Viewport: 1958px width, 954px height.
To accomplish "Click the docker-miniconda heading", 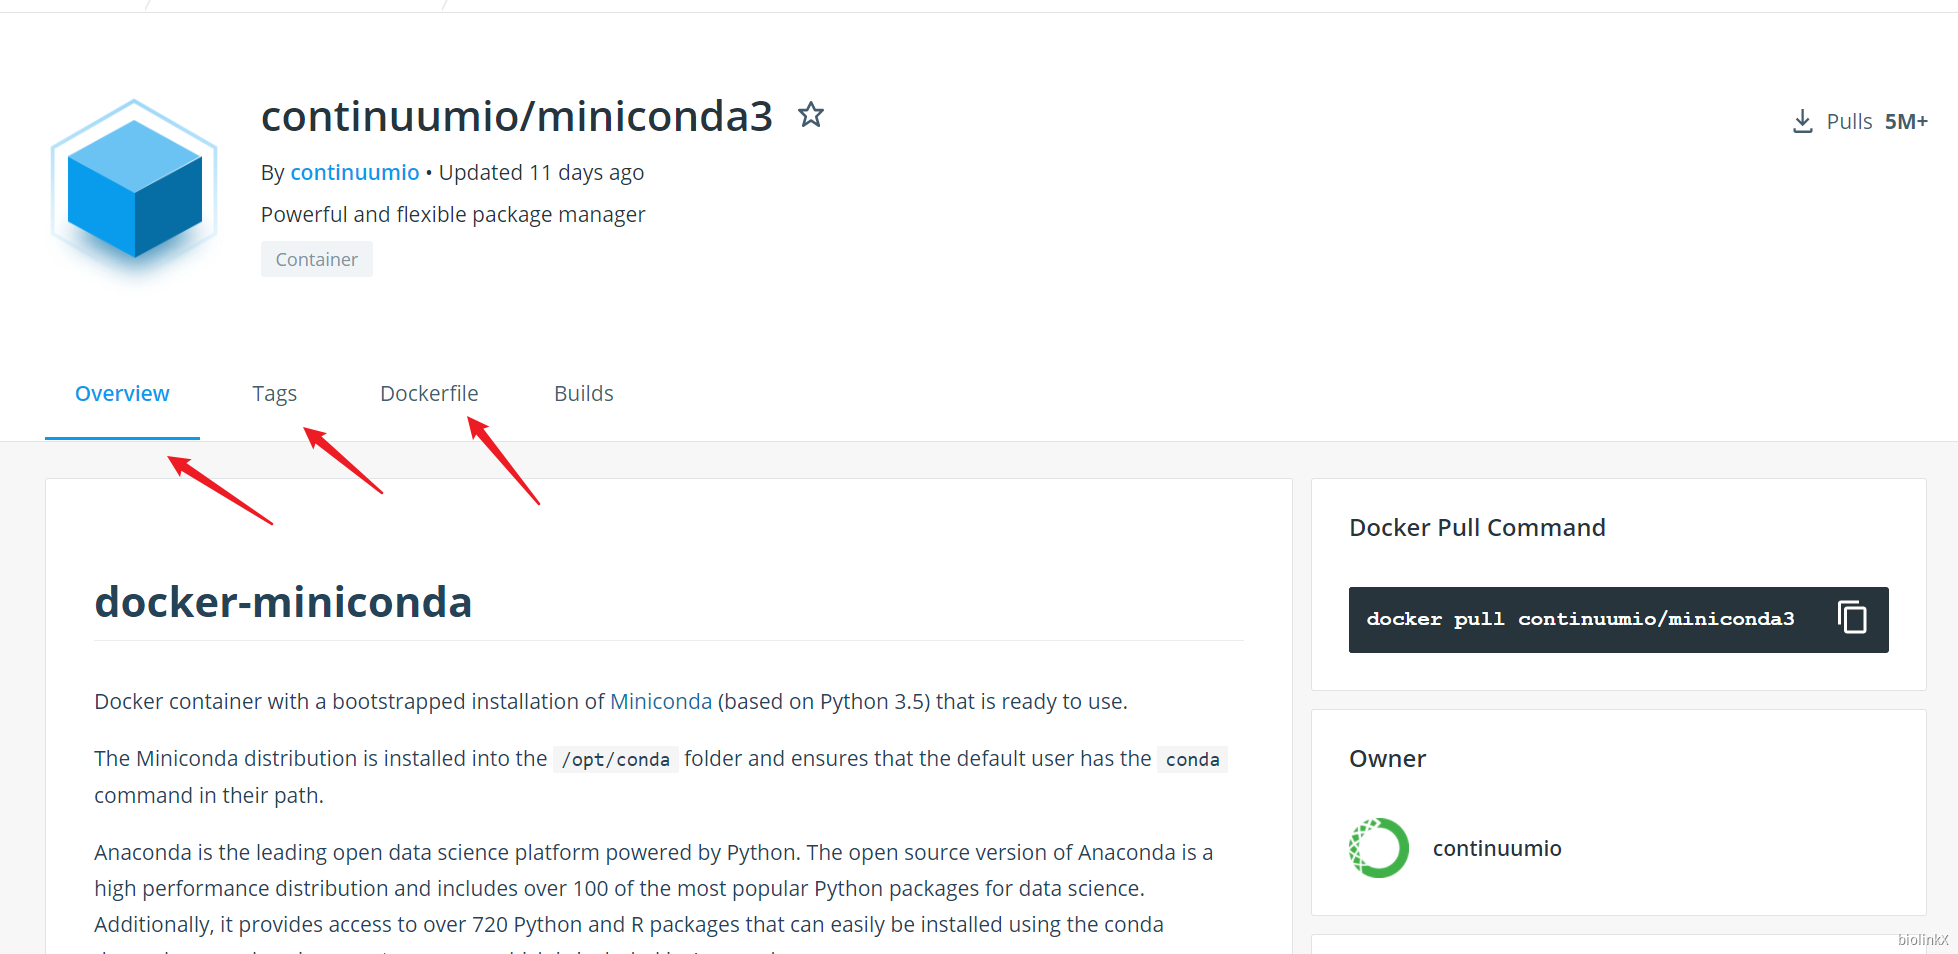I will (283, 603).
